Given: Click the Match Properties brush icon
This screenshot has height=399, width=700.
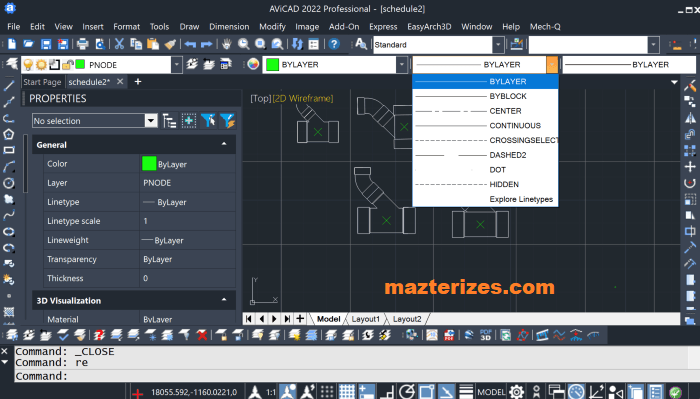Looking at the screenshot, I should 170,44.
